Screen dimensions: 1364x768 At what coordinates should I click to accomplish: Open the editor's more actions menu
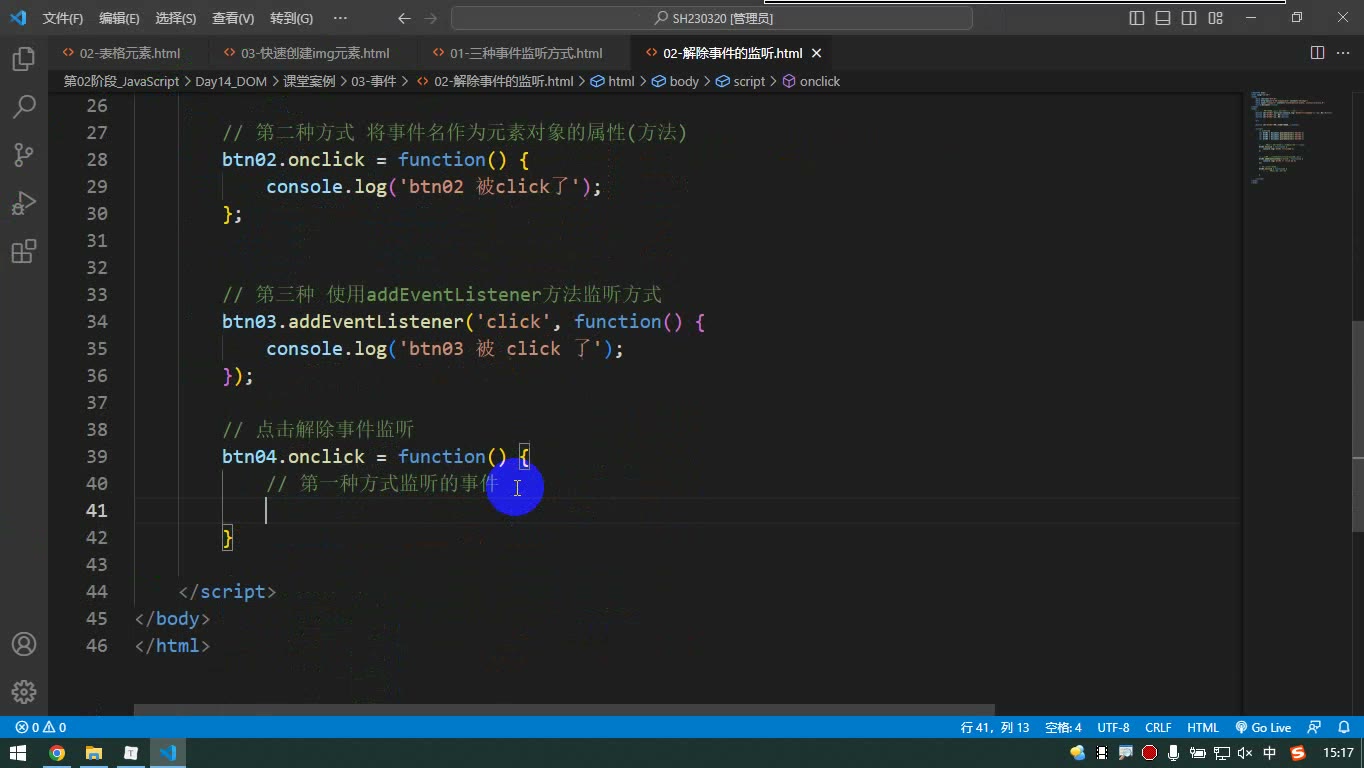pyautogui.click(x=1343, y=53)
